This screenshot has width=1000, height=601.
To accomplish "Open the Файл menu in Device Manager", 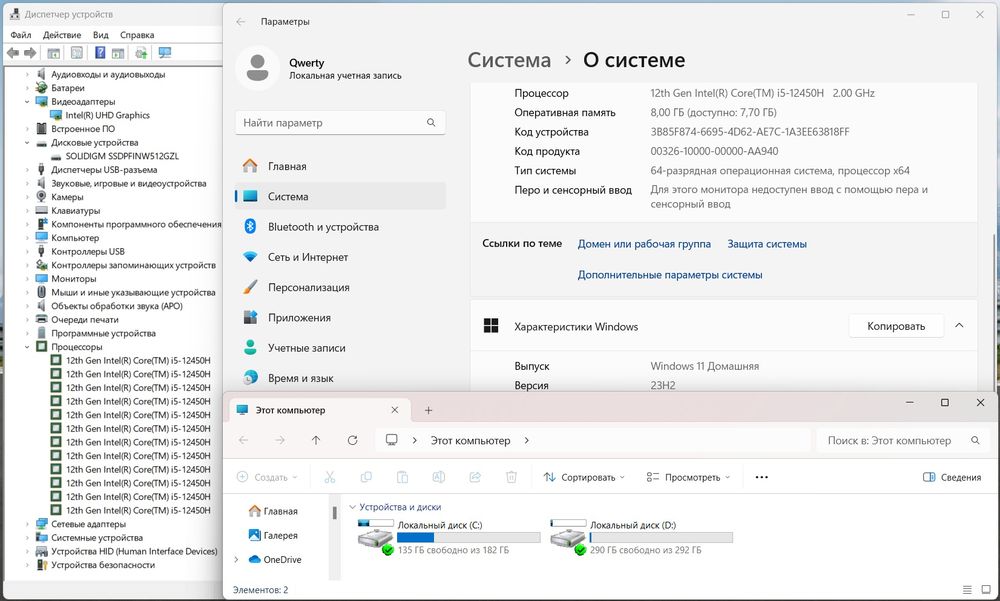I will click(20, 35).
